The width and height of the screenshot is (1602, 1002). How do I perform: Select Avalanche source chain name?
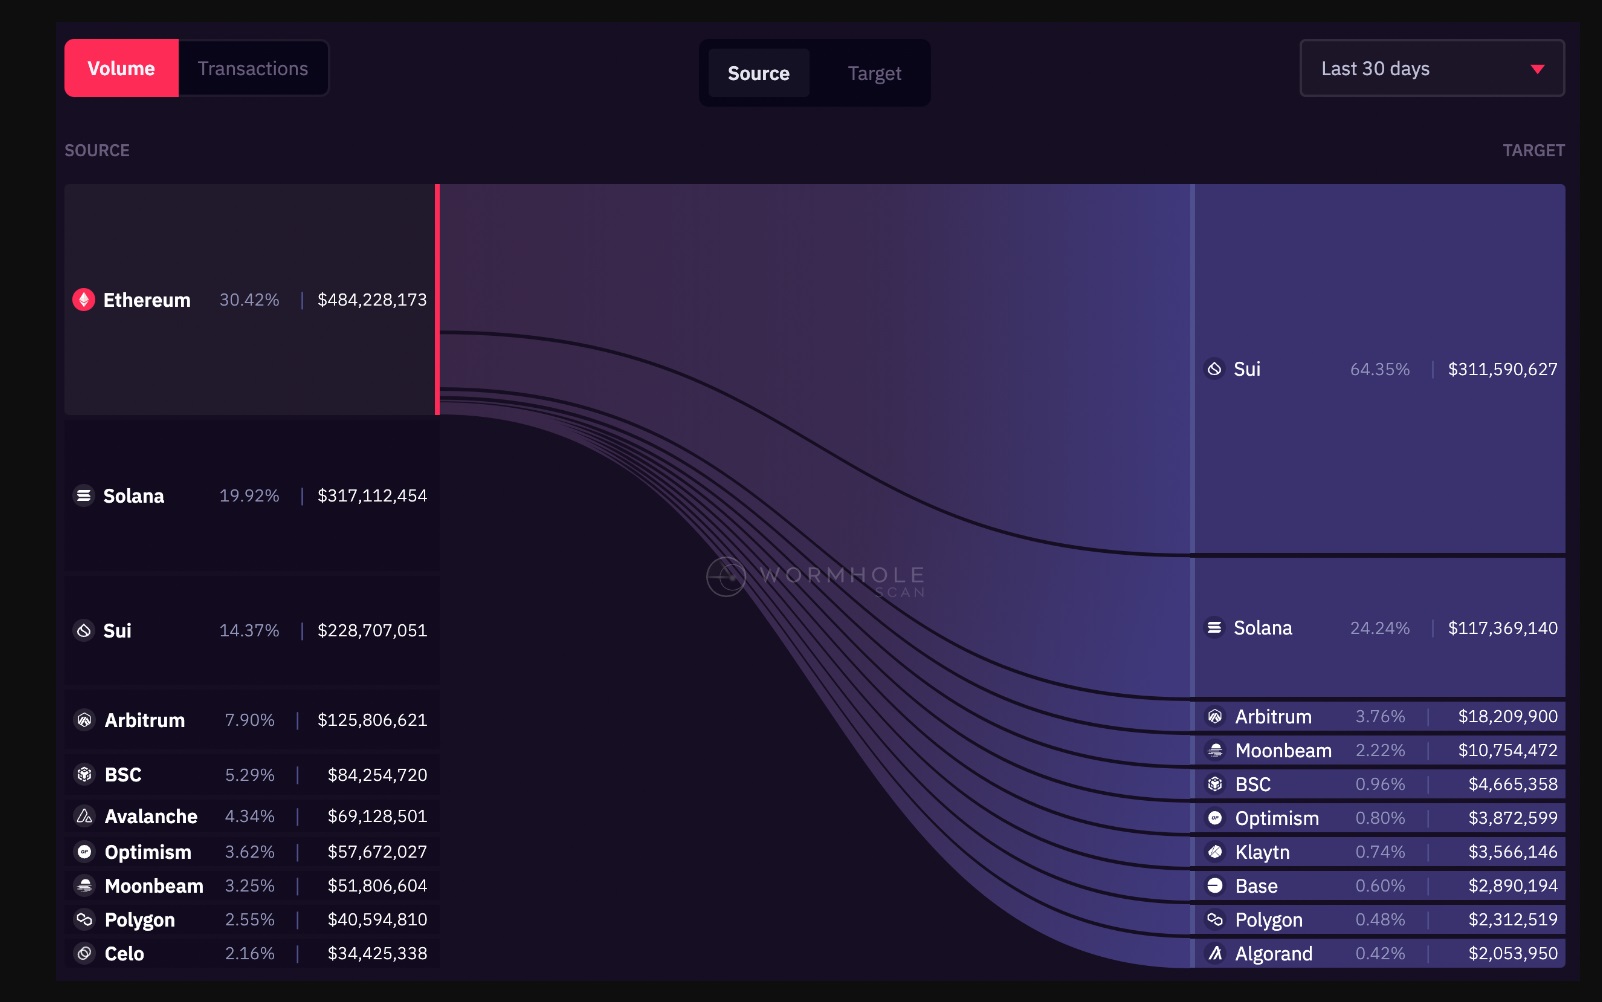click(x=151, y=817)
